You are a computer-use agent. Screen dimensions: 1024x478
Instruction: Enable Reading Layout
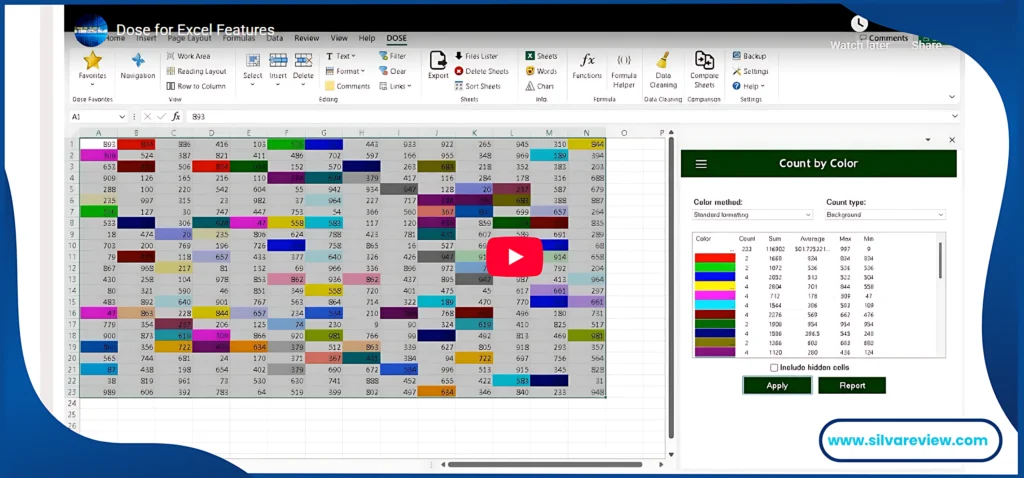pyautogui.click(x=197, y=71)
